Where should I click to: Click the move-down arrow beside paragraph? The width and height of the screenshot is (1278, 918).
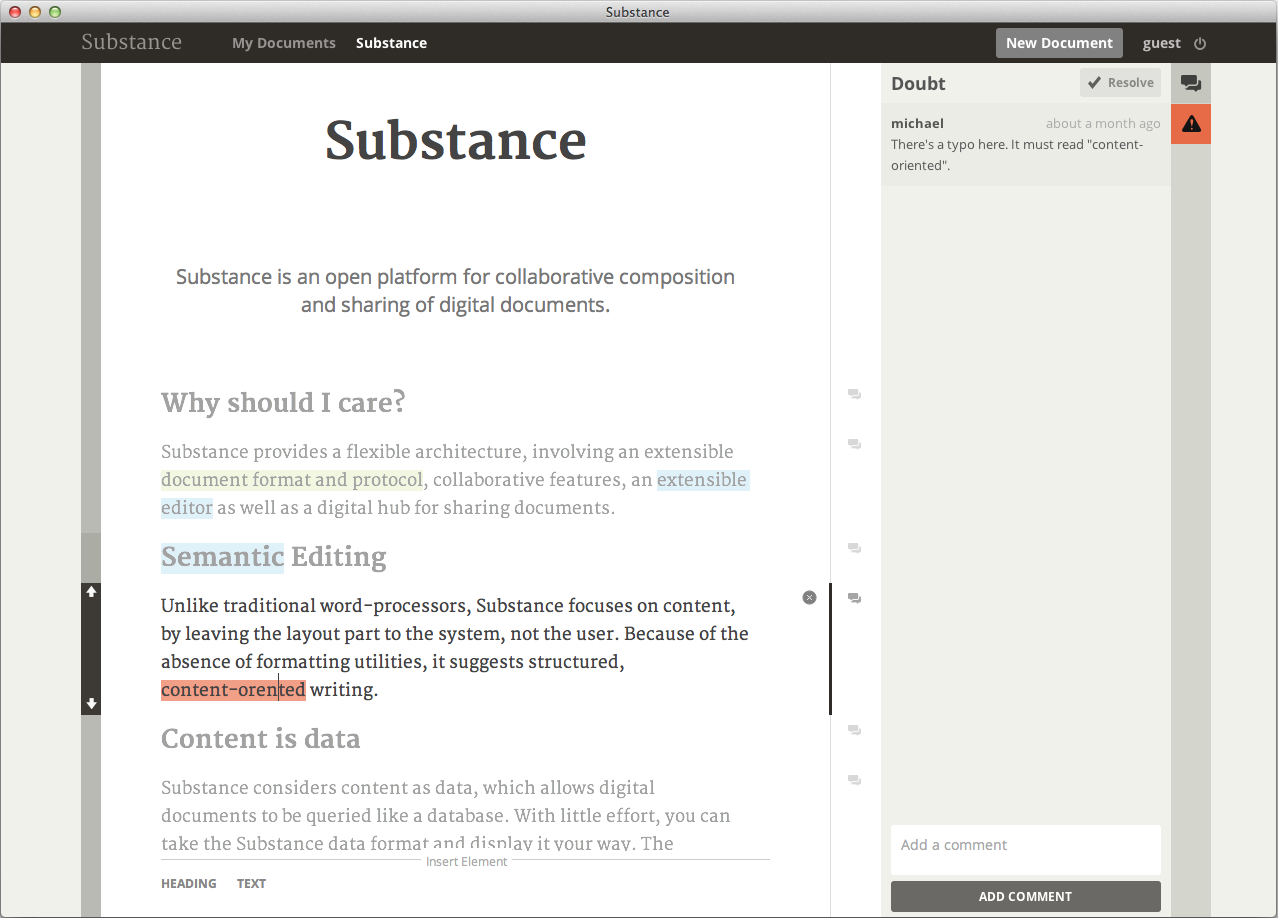coord(91,704)
